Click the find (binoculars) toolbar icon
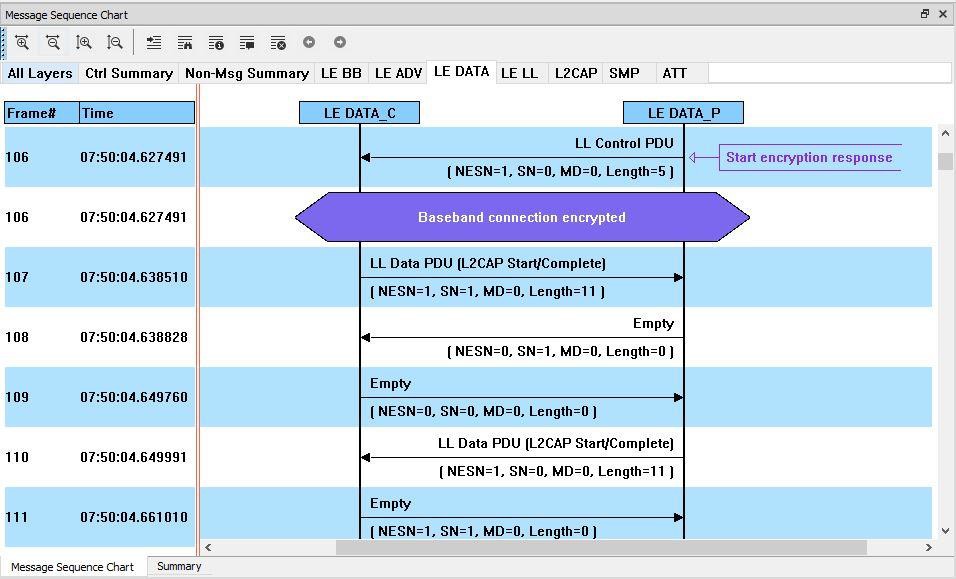The image size is (956, 579). (185, 42)
